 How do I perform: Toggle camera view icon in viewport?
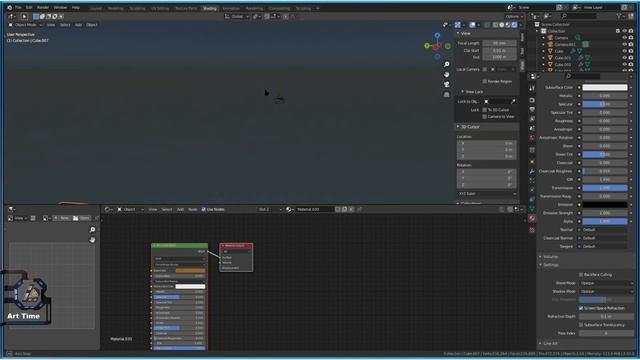pos(447,84)
